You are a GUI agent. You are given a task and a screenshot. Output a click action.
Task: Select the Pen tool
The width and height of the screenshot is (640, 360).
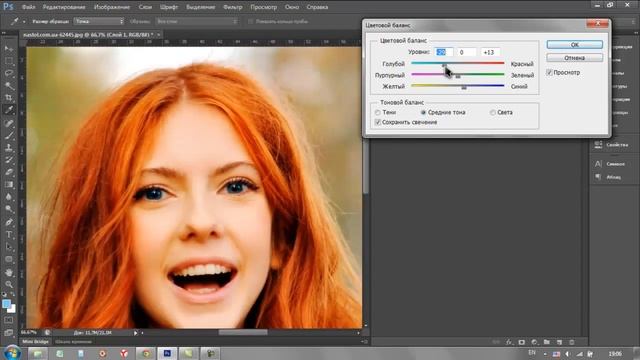click(9, 222)
